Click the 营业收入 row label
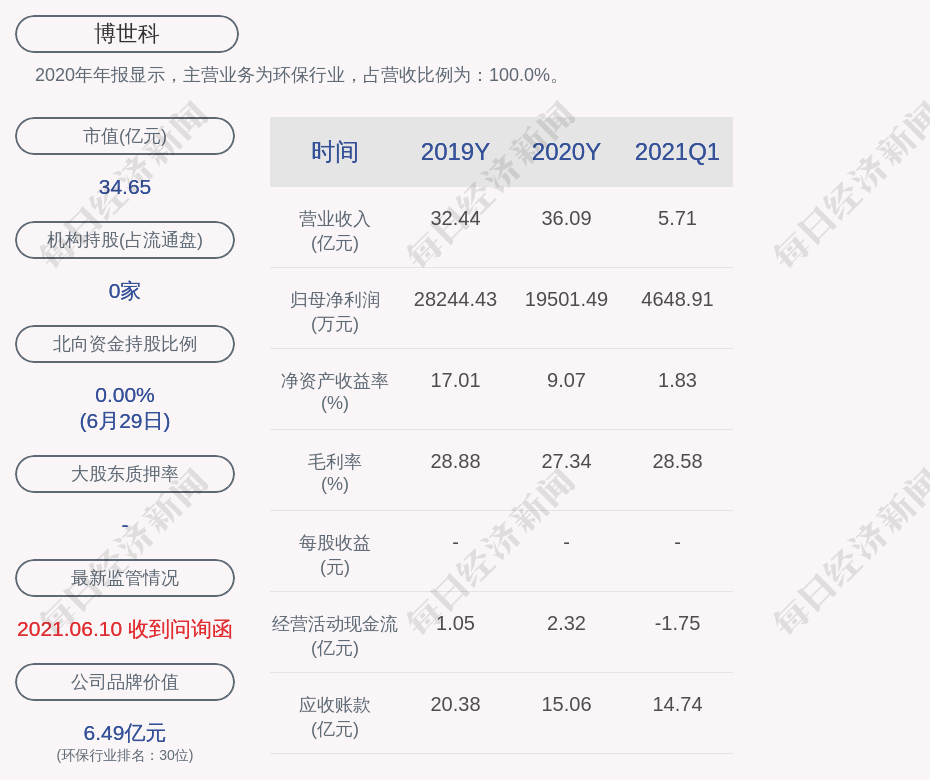930x780 pixels. tap(335, 230)
